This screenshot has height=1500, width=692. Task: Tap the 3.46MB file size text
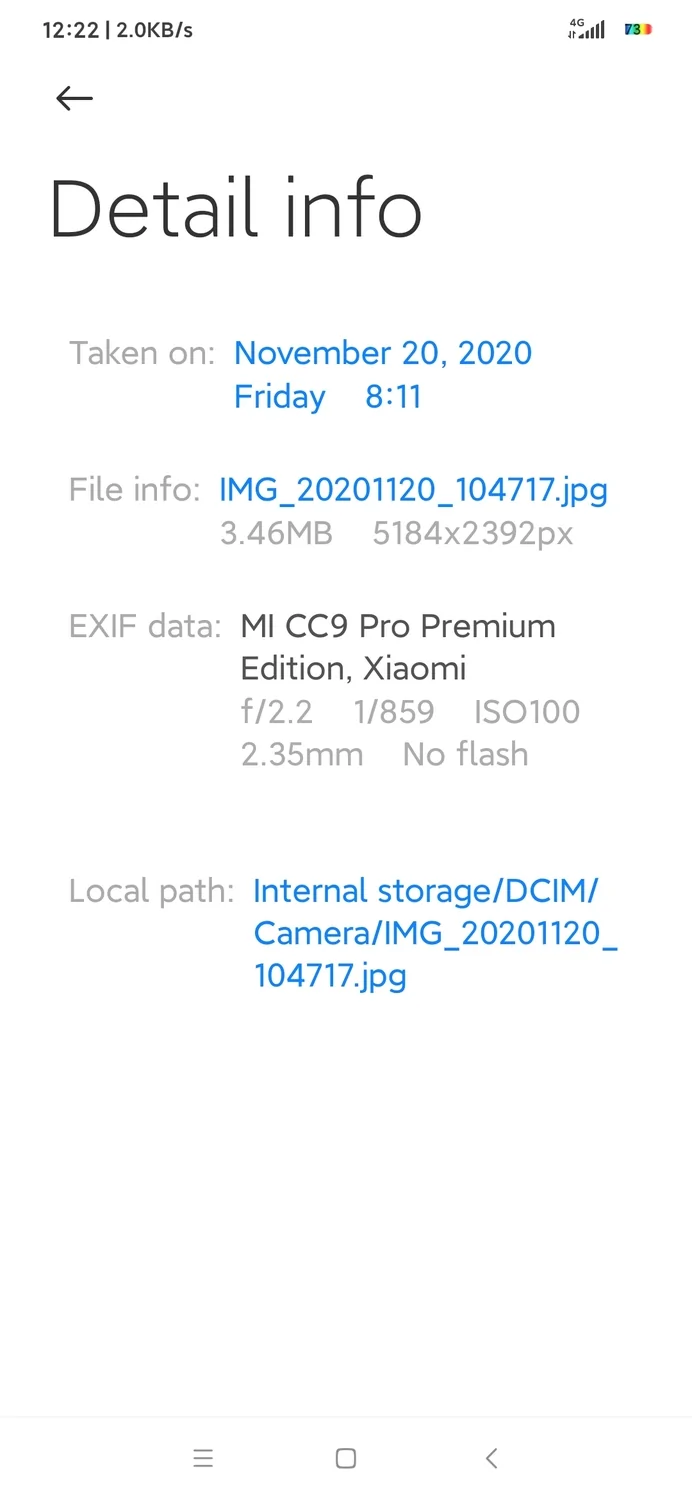pyautogui.click(x=276, y=534)
